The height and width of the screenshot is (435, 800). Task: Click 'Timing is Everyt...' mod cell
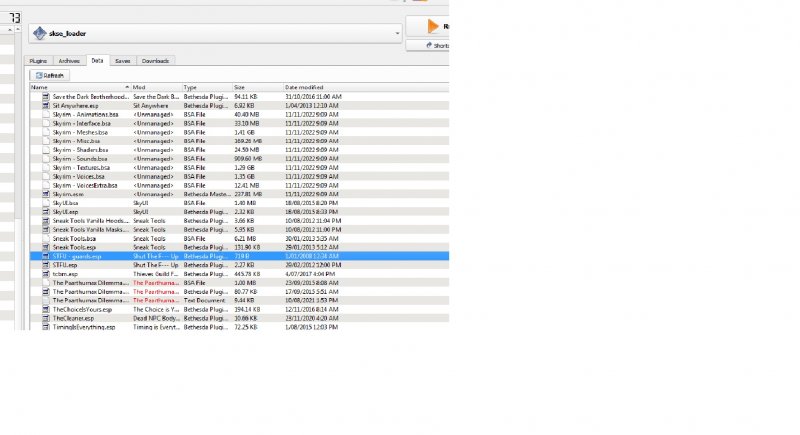(x=156, y=327)
